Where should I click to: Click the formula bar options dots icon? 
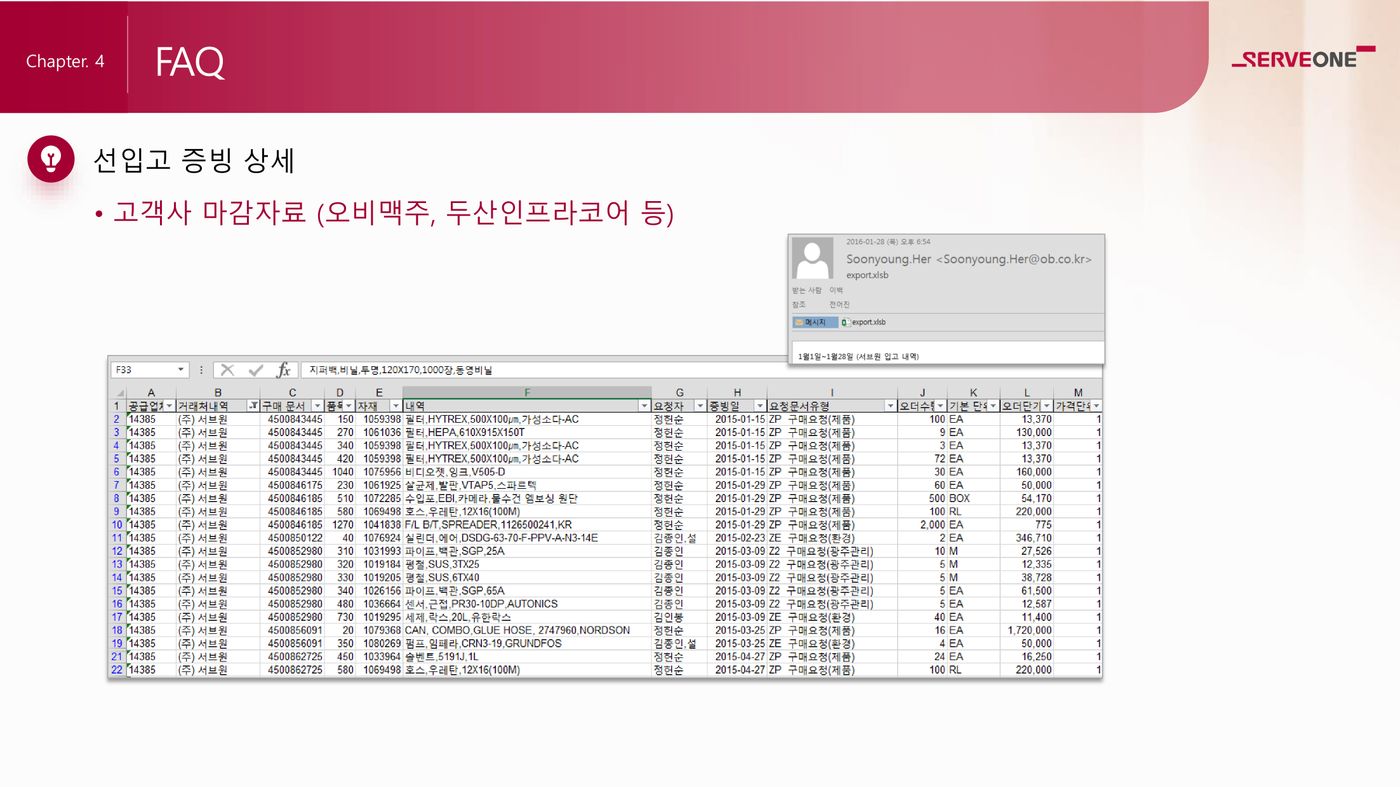point(202,370)
